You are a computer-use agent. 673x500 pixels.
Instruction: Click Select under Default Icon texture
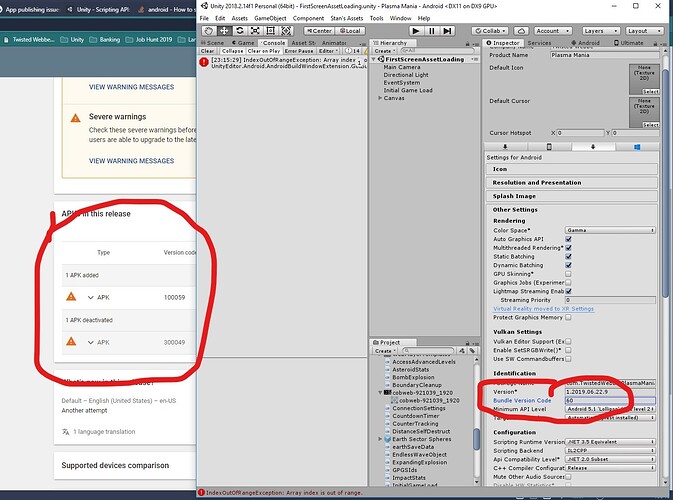(651, 91)
